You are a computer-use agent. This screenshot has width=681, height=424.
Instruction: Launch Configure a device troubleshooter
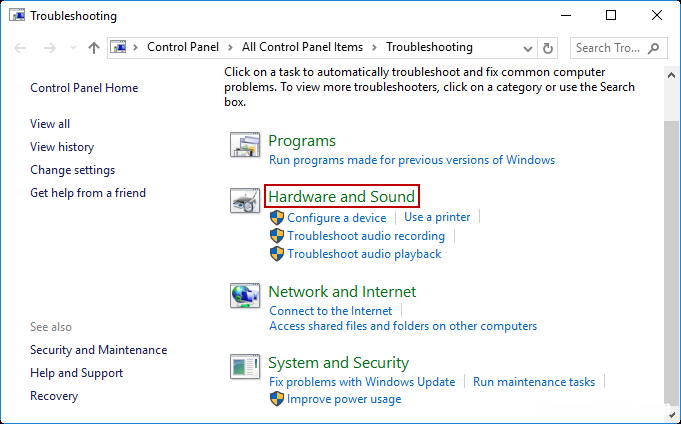click(337, 218)
